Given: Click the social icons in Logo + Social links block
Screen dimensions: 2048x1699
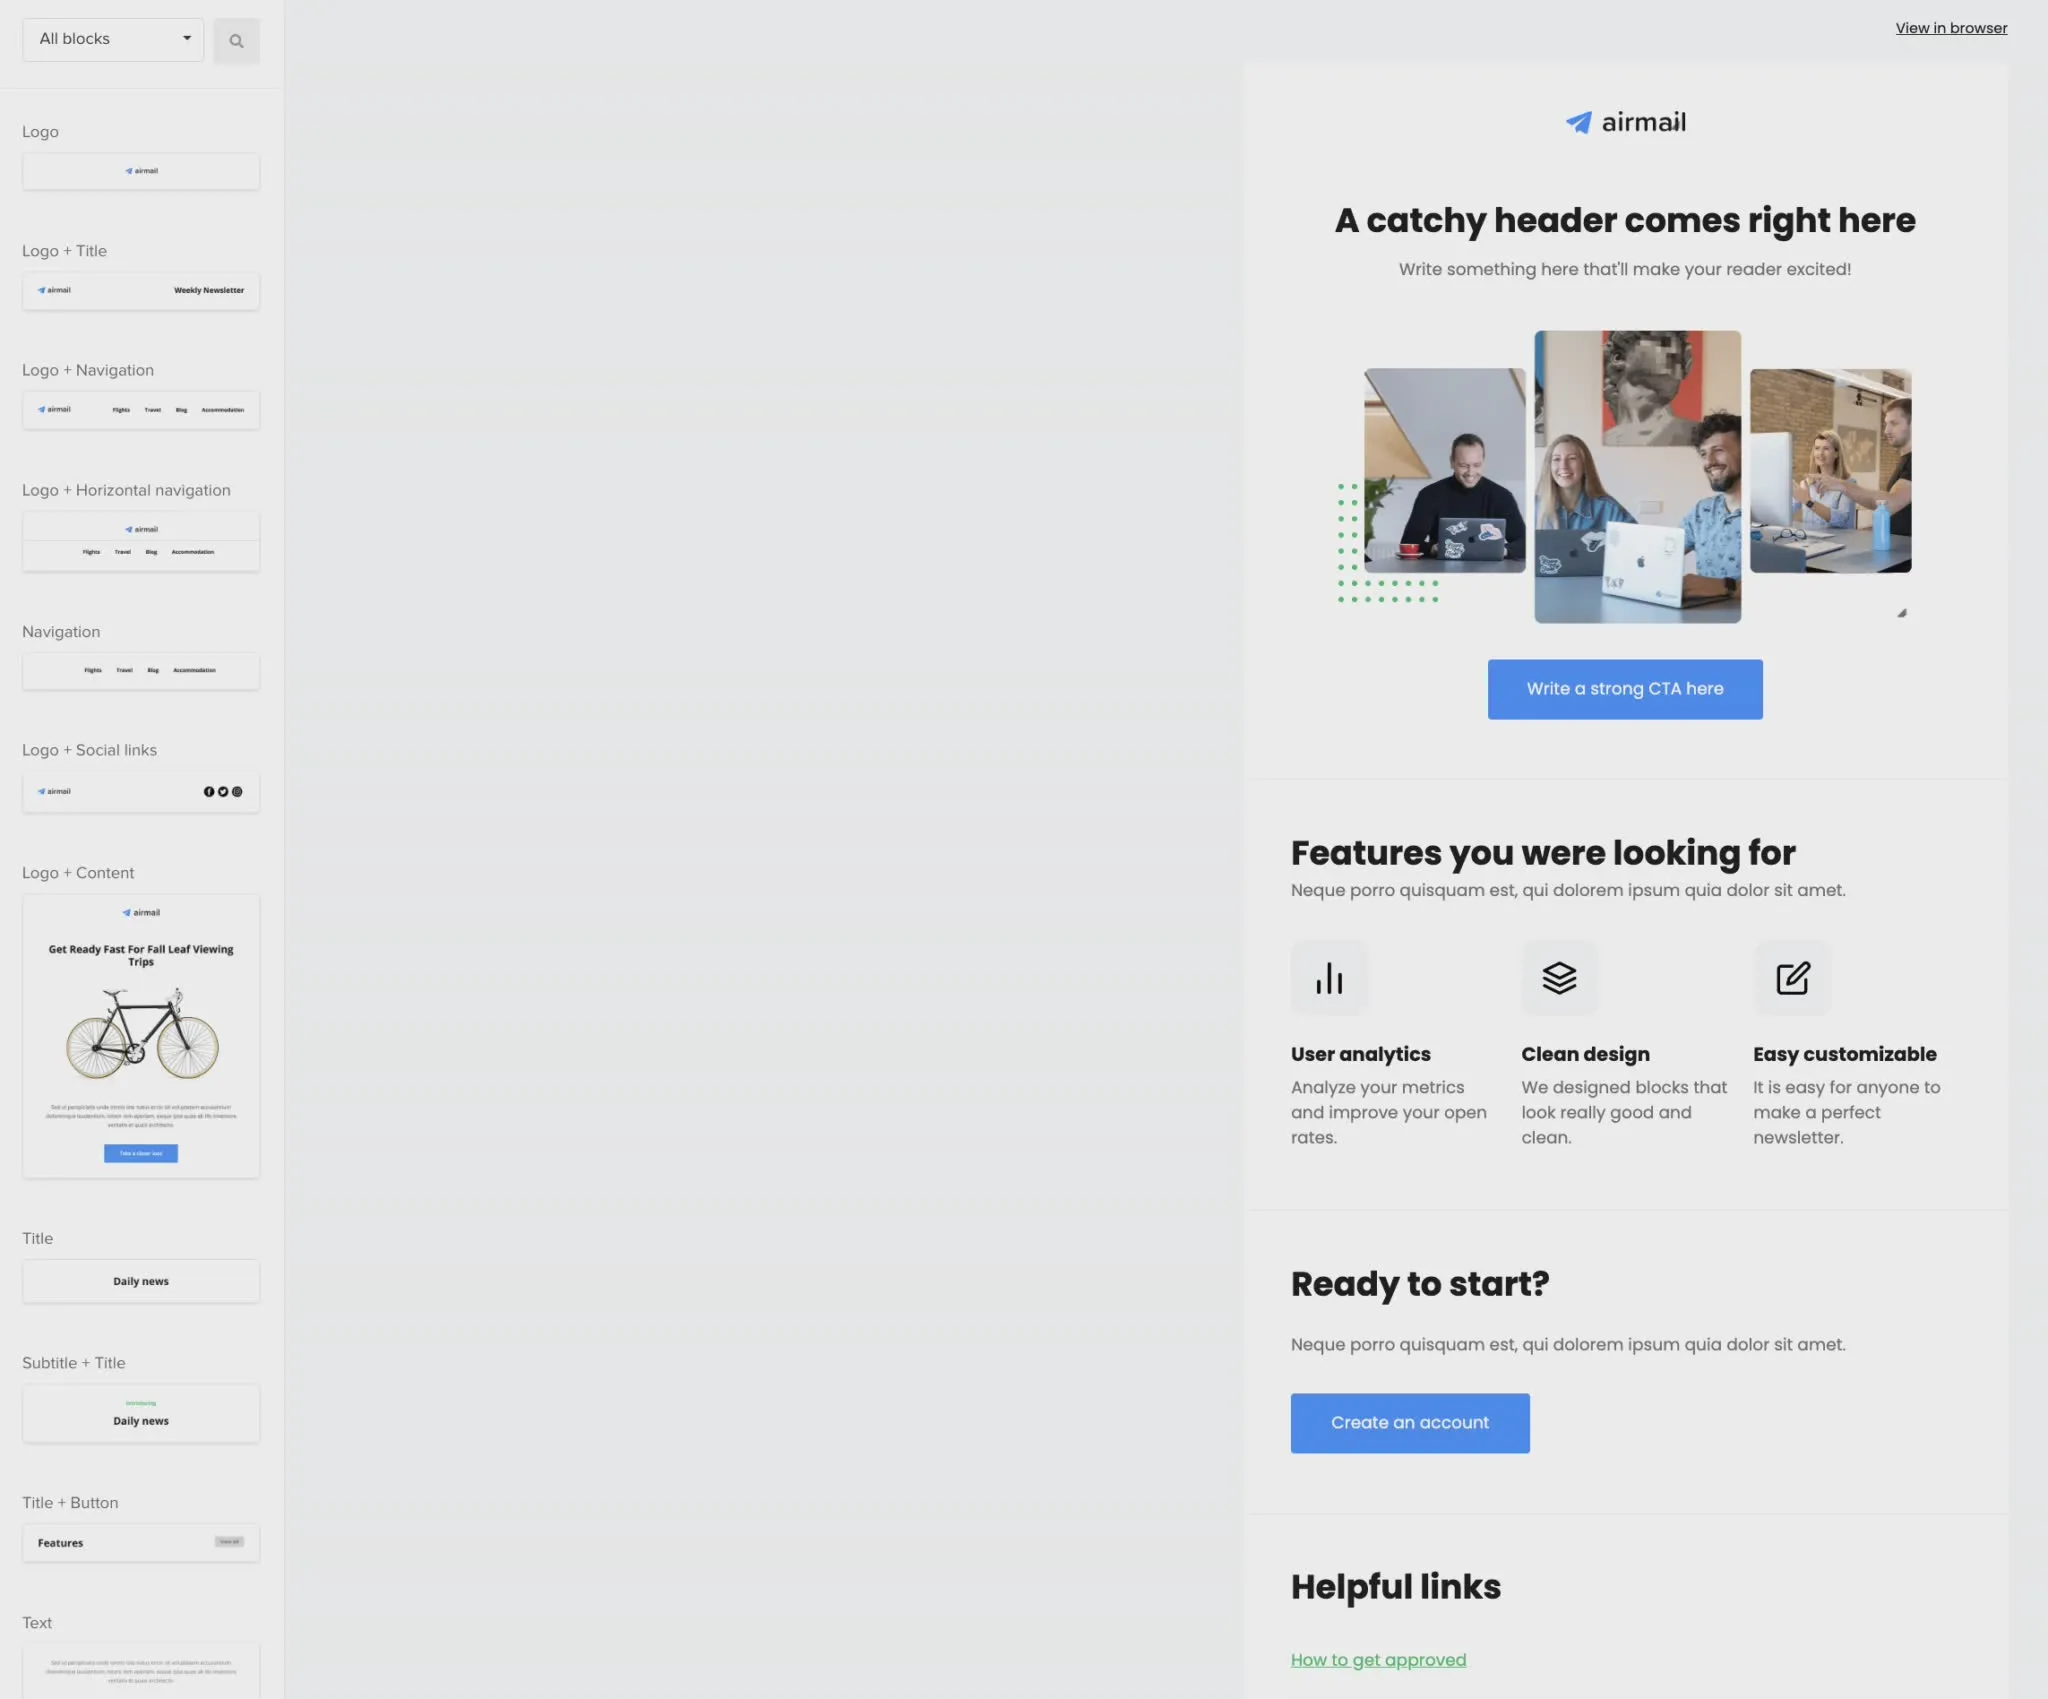Looking at the screenshot, I should pyautogui.click(x=223, y=791).
